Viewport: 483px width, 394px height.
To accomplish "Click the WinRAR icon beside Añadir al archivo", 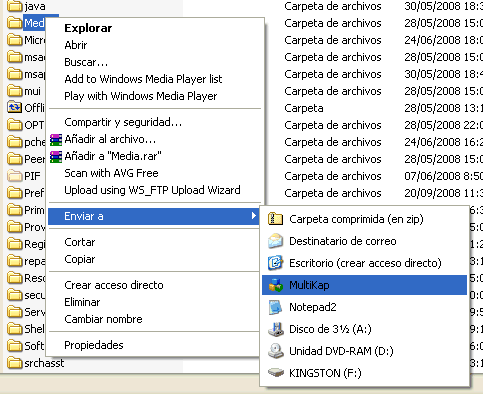I will tap(56, 140).
